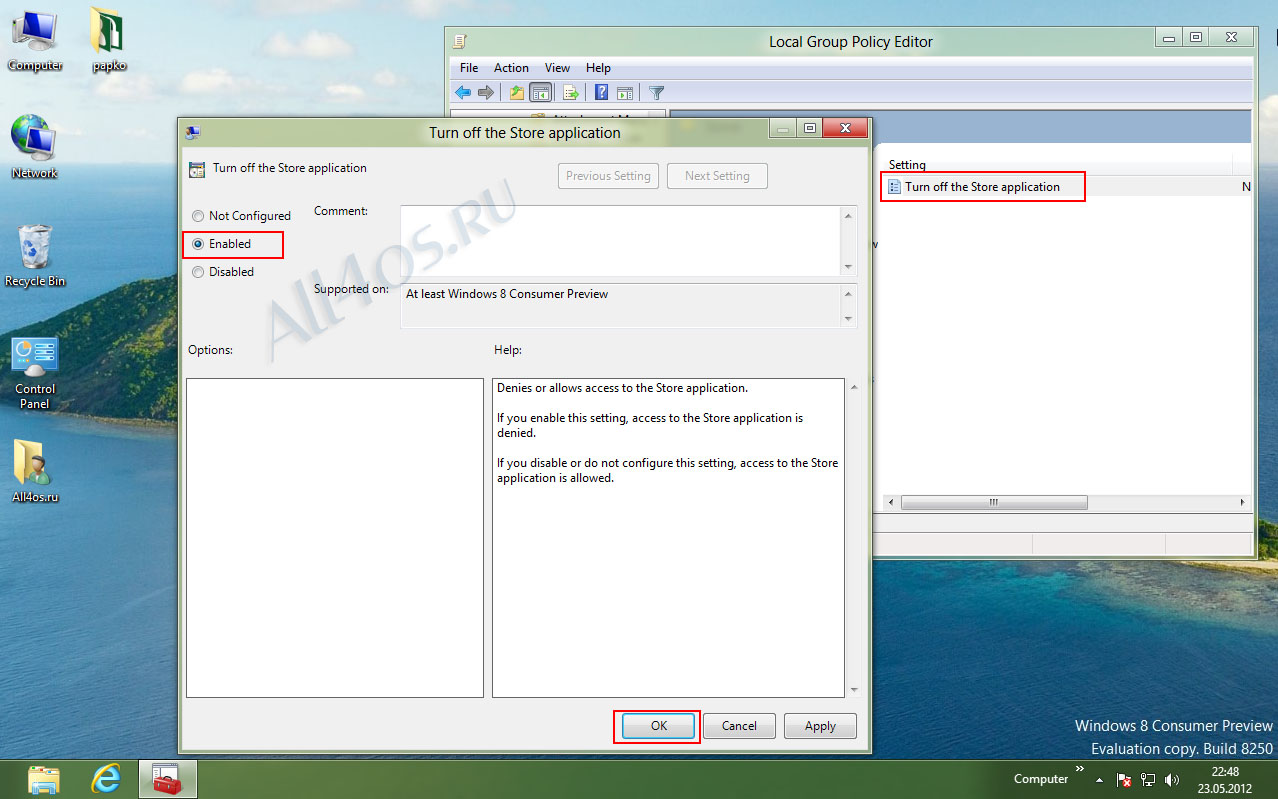Screen dimensions: 1278x799
Task: Click the volume speaker tray icon
Action: point(1172,779)
